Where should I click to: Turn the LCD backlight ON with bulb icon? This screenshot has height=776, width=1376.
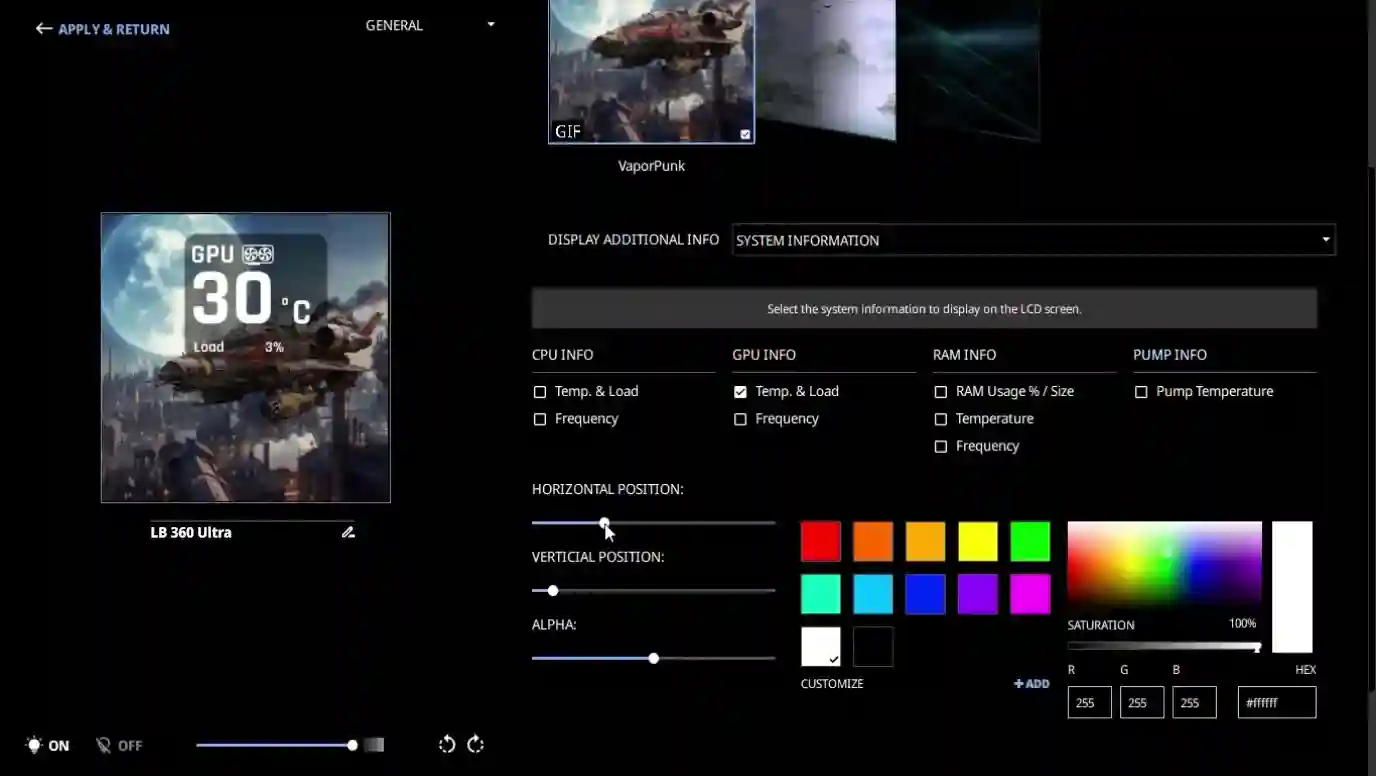pyautogui.click(x=36, y=745)
